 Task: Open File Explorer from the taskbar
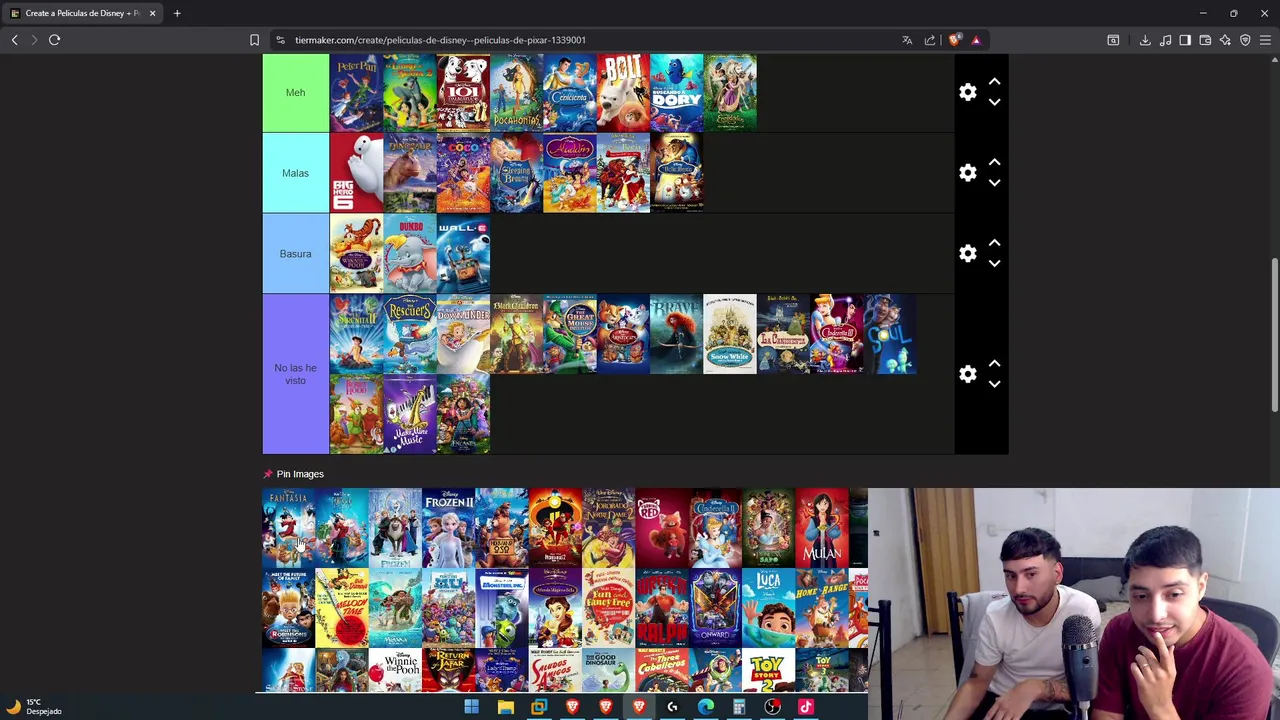[506, 707]
